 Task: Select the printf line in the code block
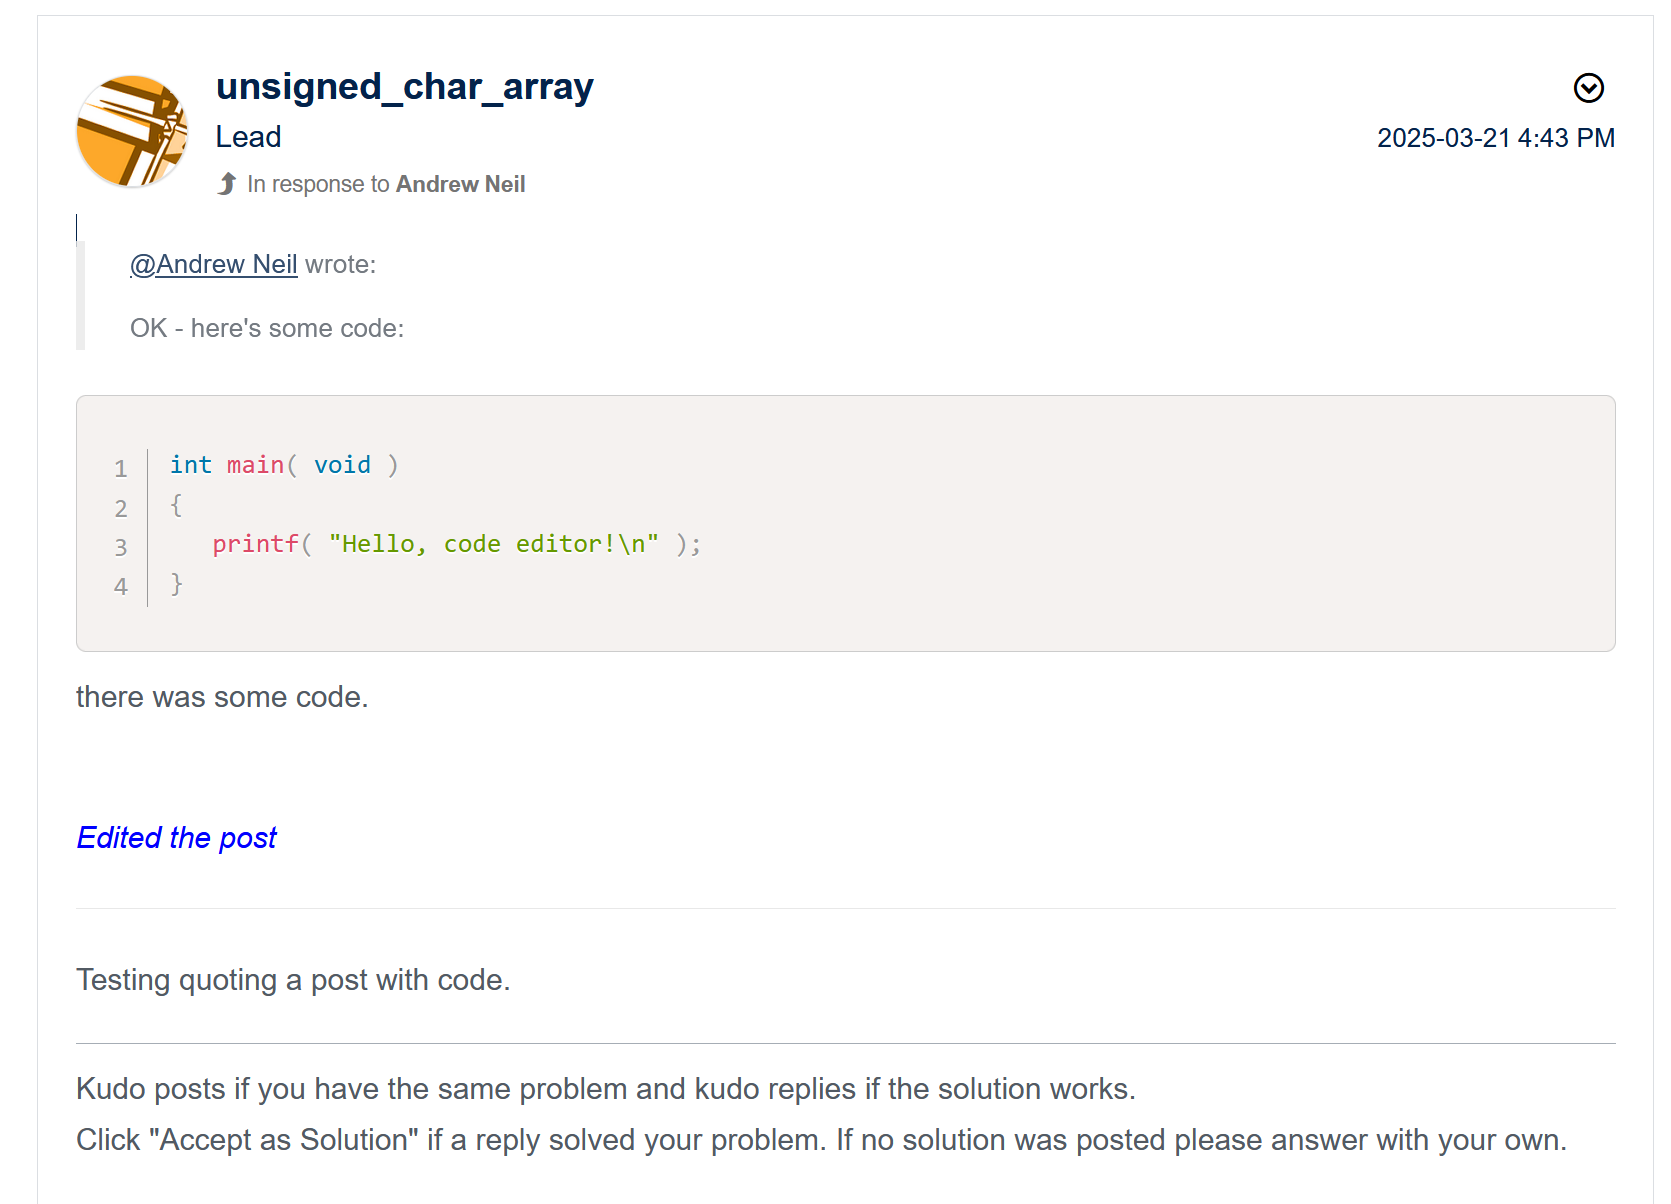455,543
